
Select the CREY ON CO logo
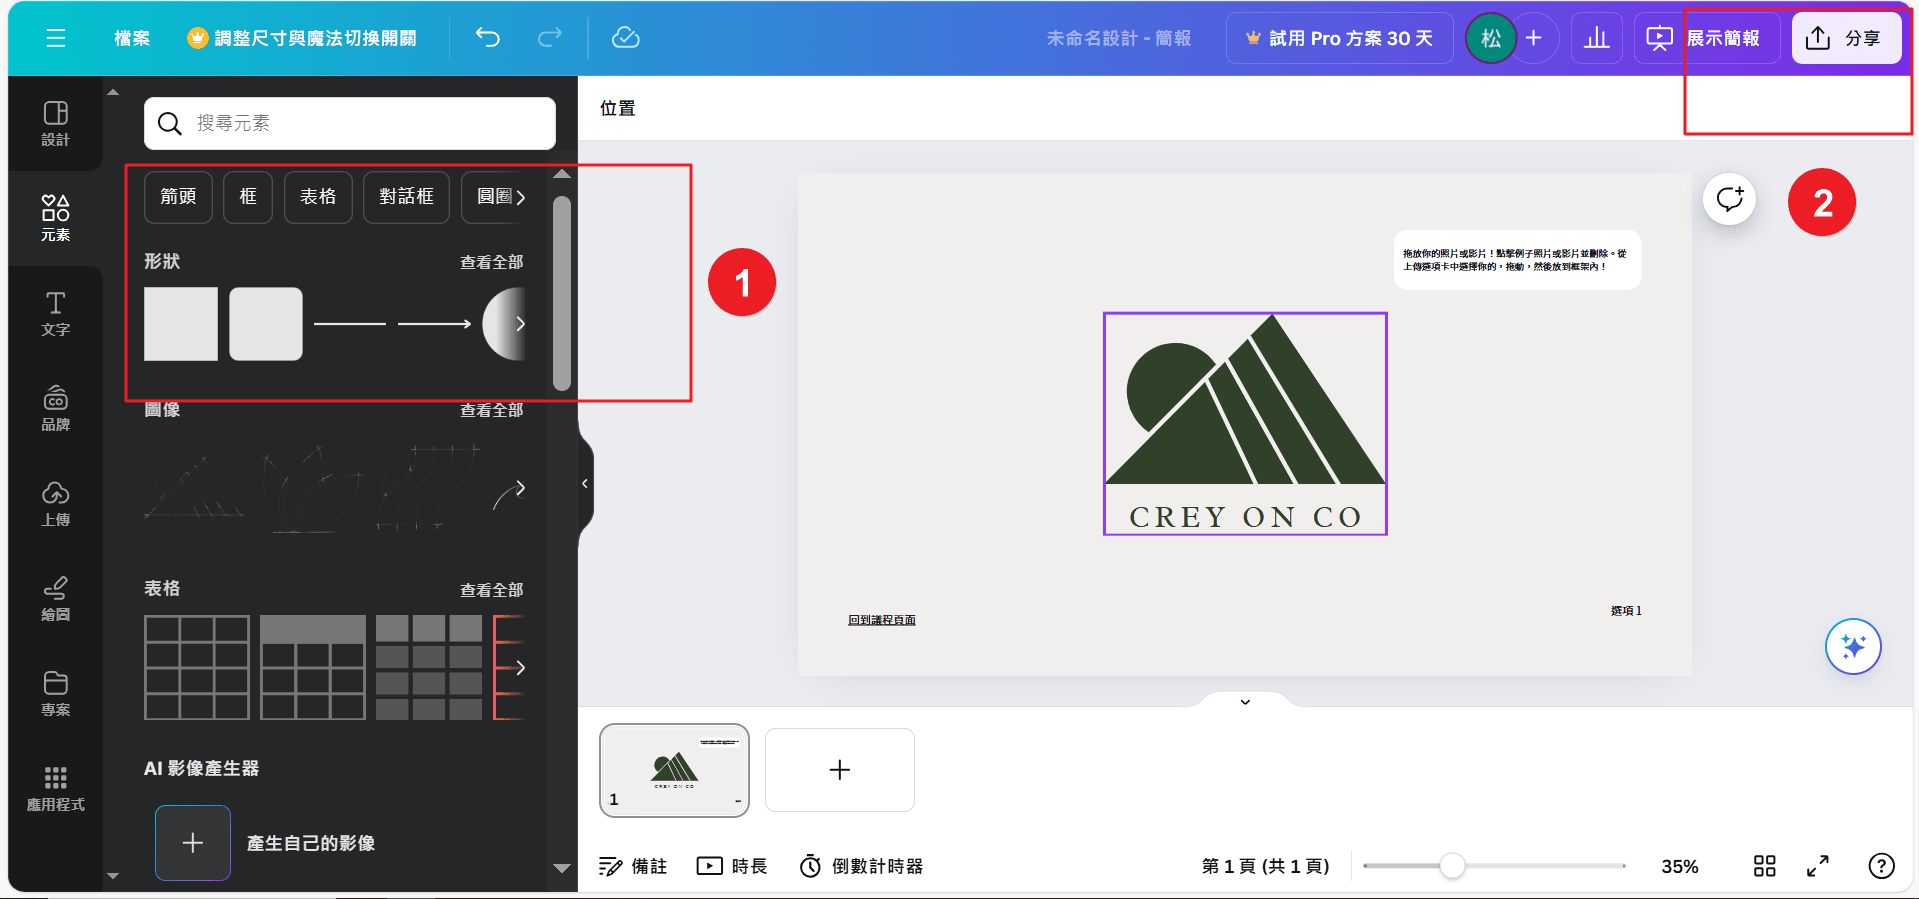coord(1245,424)
